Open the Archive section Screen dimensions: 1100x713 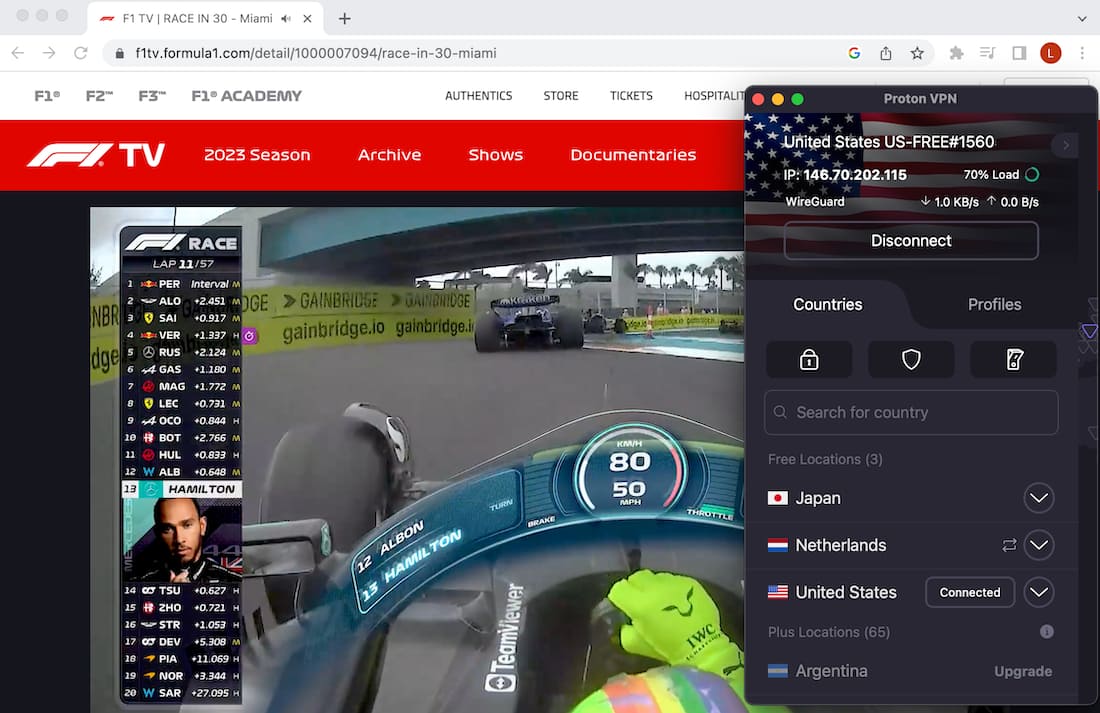[389, 155]
